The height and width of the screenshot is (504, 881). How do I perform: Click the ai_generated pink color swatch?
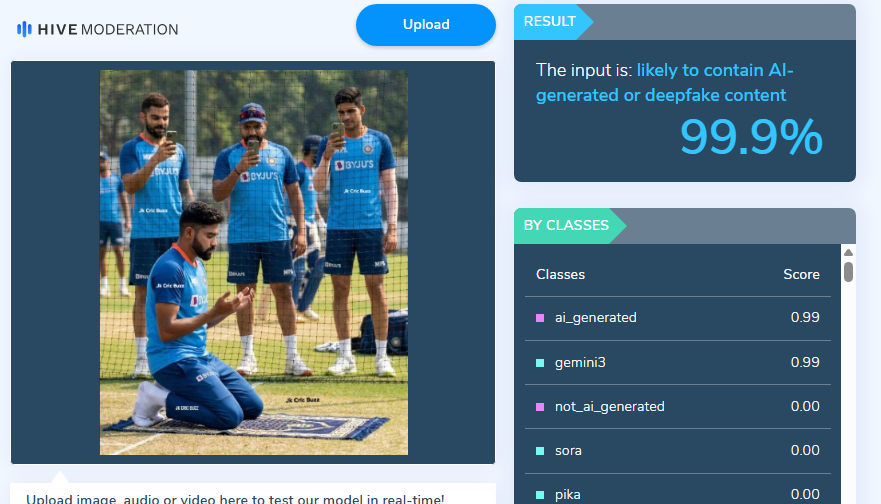[x=540, y=318]
